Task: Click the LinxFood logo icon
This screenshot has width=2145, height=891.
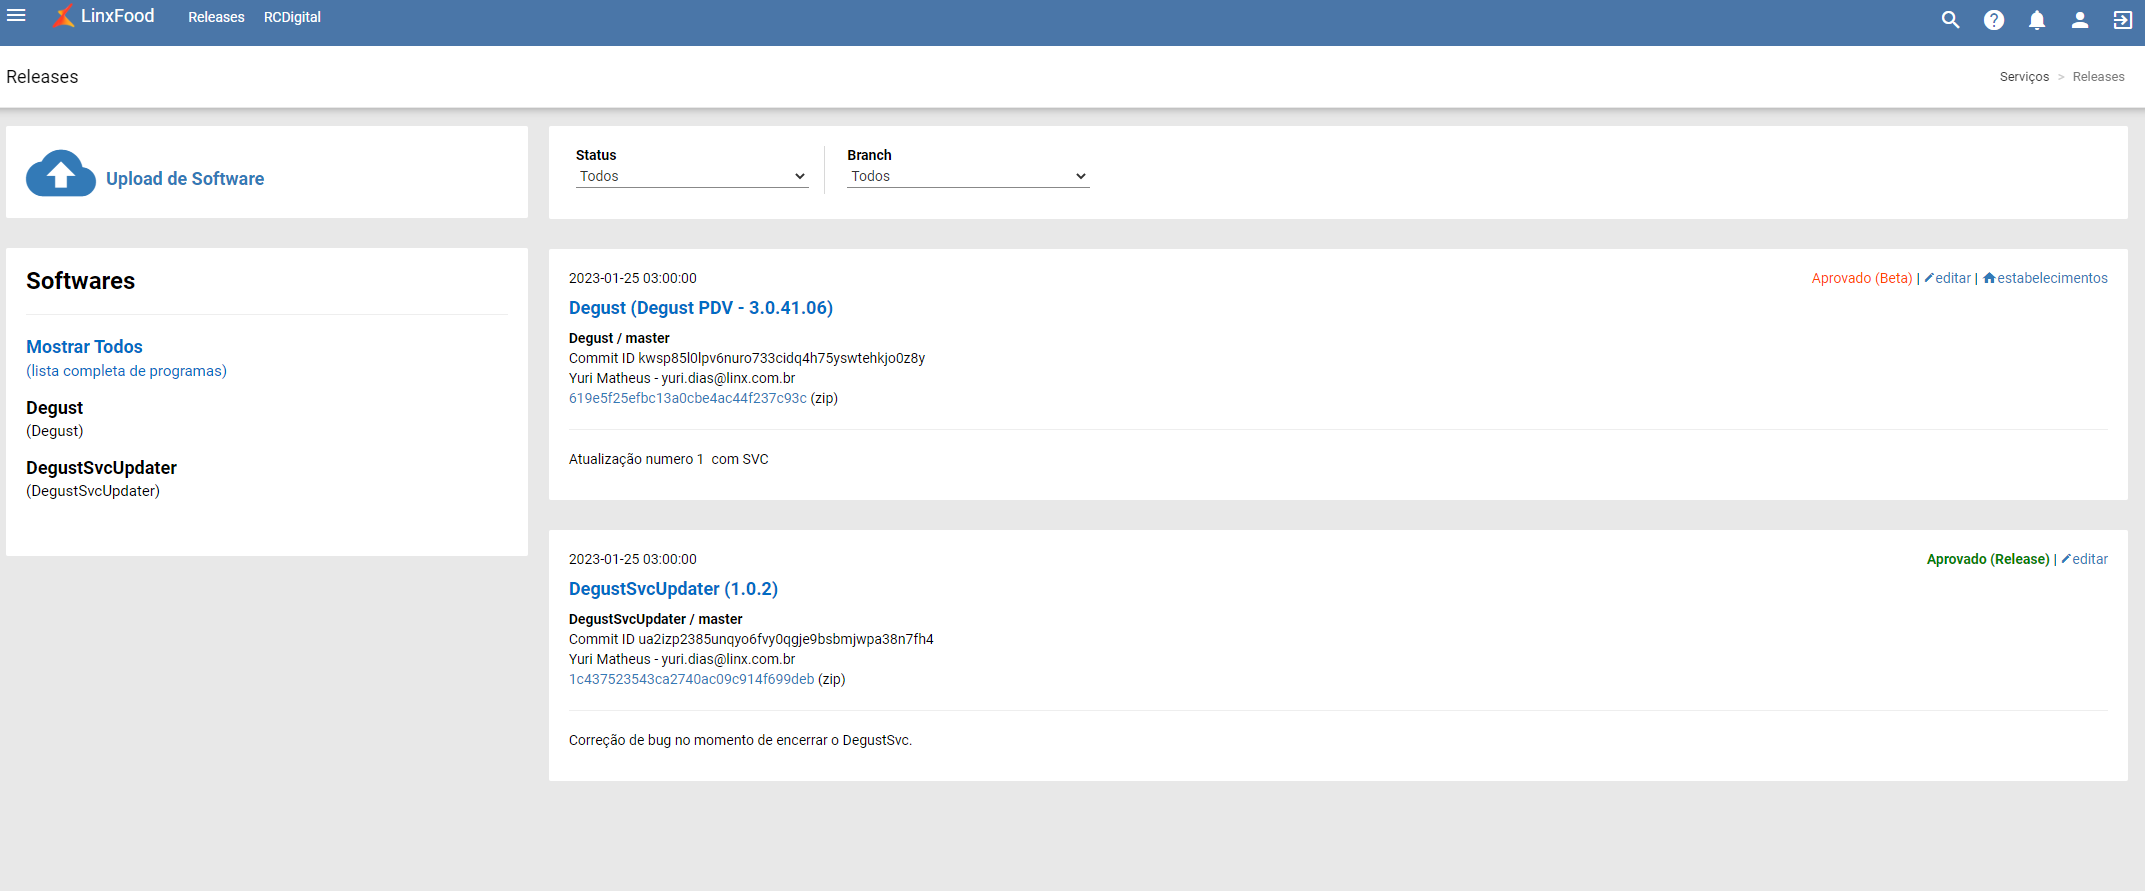Action: tap(63, 16)
